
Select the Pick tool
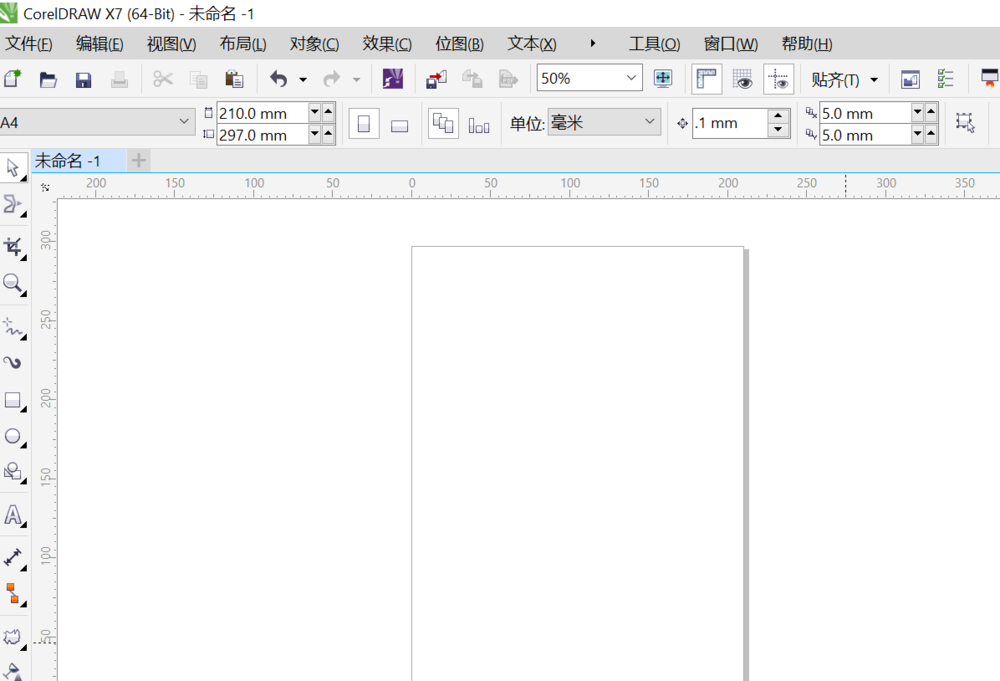click(13, 168)
